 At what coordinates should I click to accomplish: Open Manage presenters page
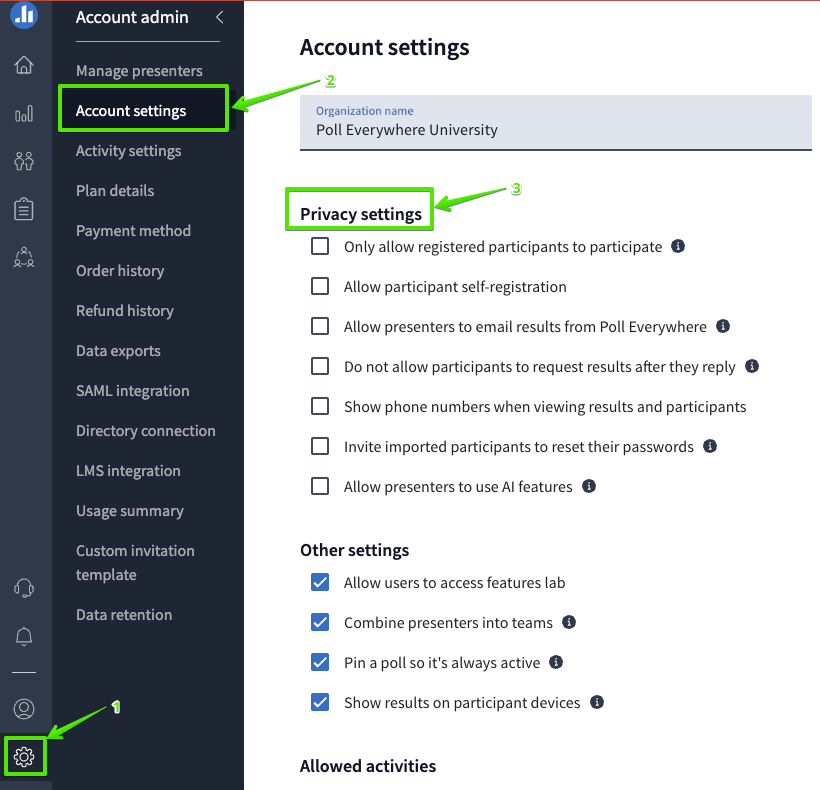139,71
